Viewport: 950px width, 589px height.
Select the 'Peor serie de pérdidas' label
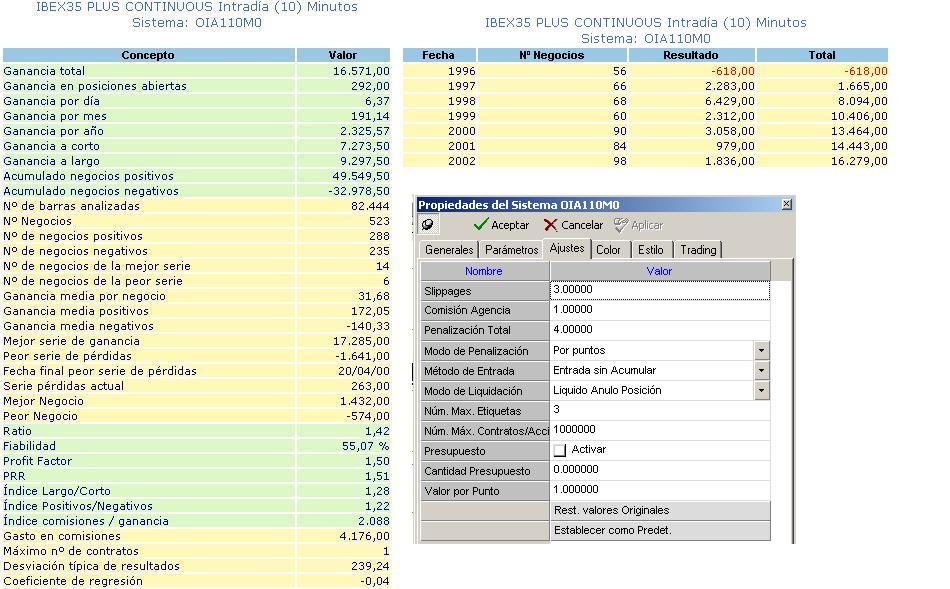[67, 356]
